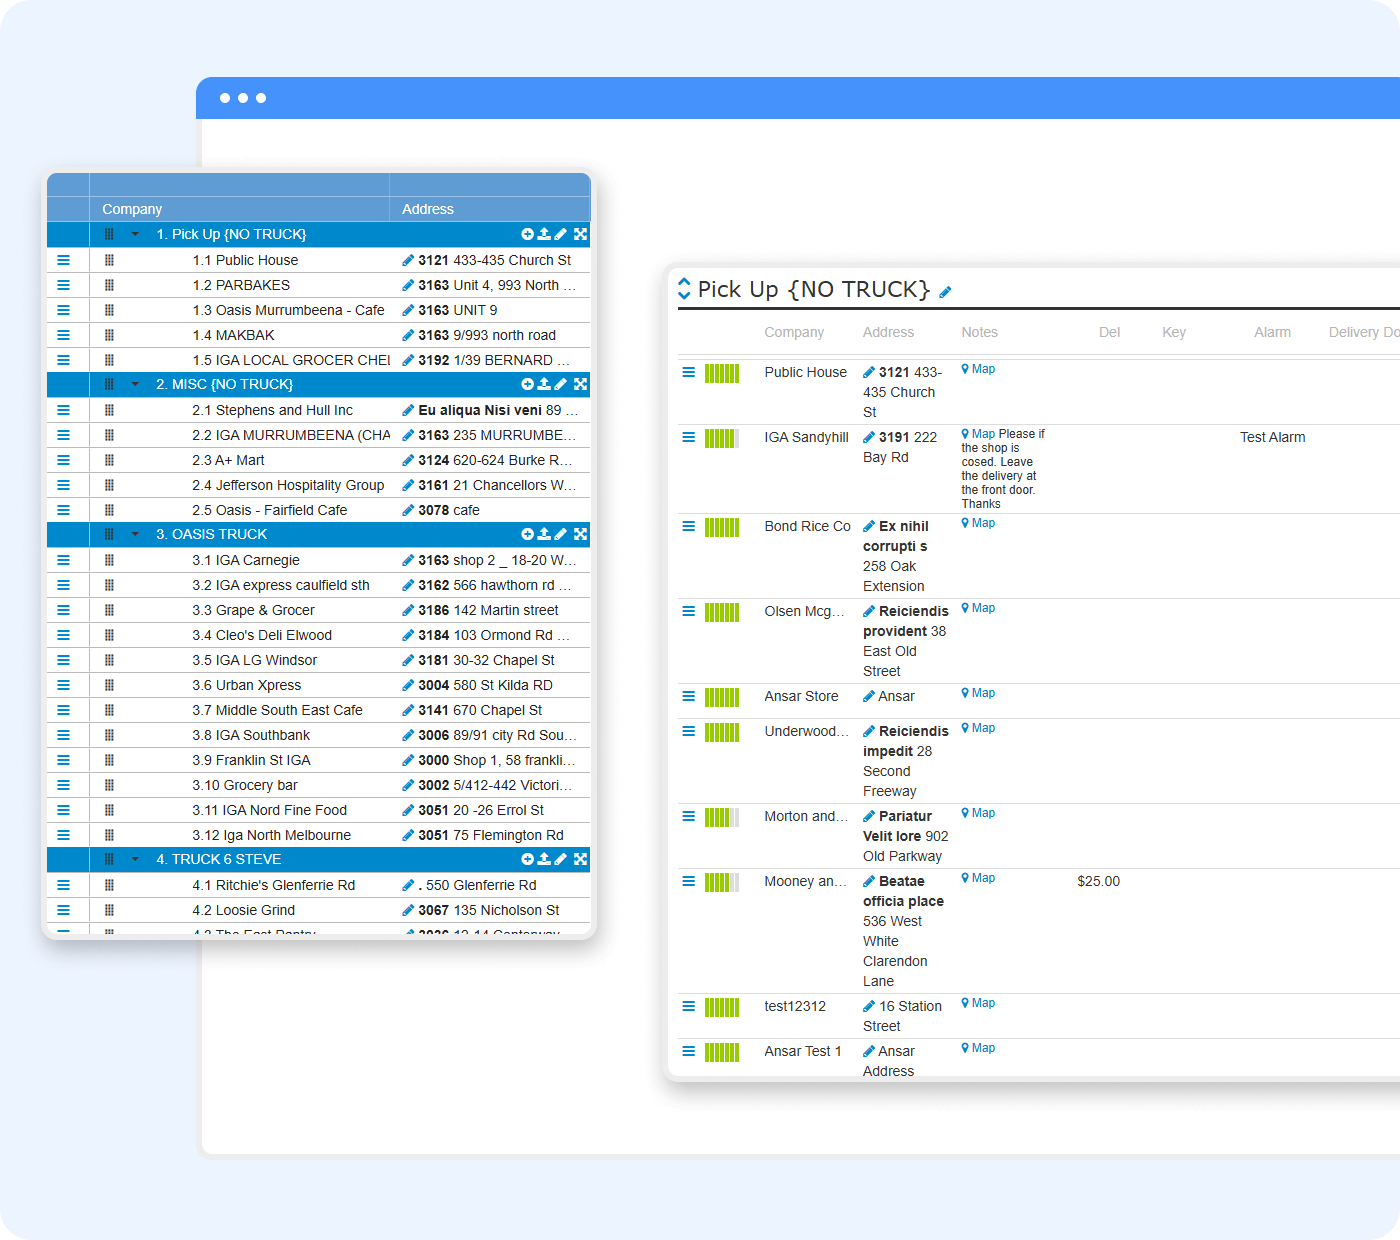The image size is (1400, 1240).
Task: Click the Del column header in the Pick Up panel
Action: pos(1110,332)
